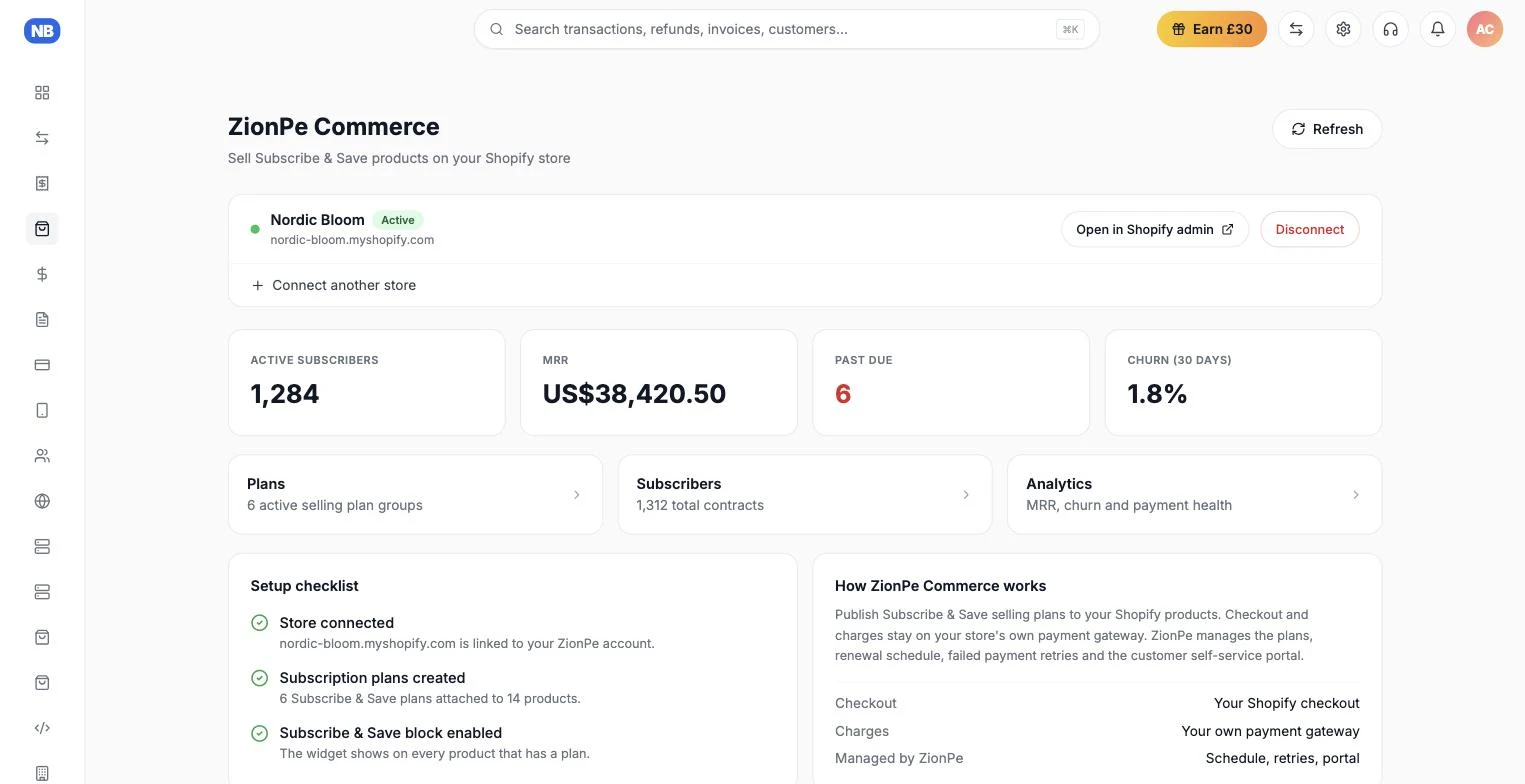The image size is (1525, 784).
Task: Open the dashboard grid icon in sidebar
Action: 42,93
